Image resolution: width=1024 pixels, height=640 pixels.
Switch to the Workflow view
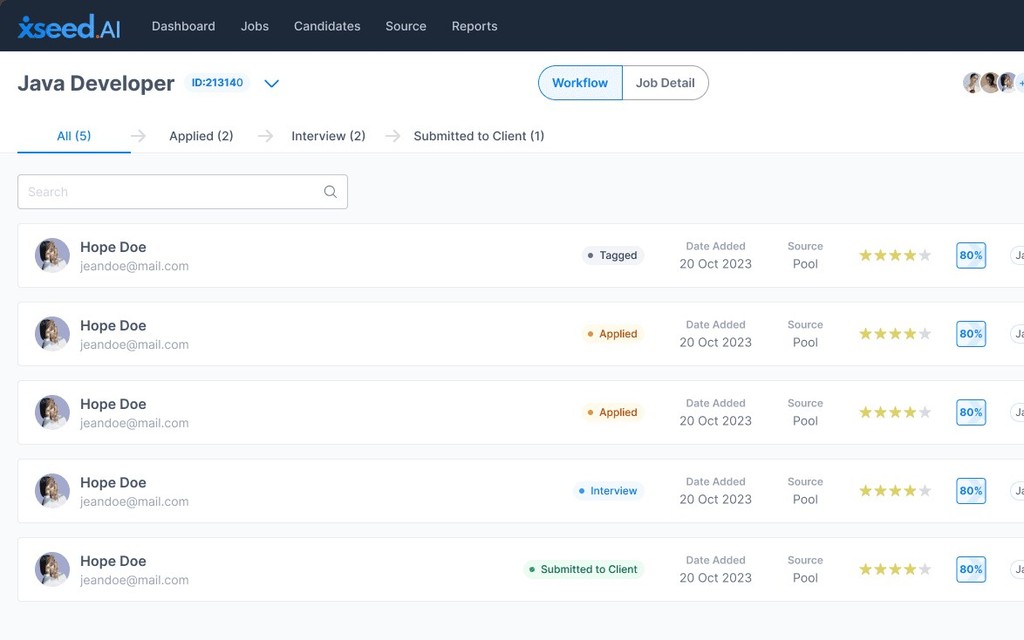pos(580,83)
